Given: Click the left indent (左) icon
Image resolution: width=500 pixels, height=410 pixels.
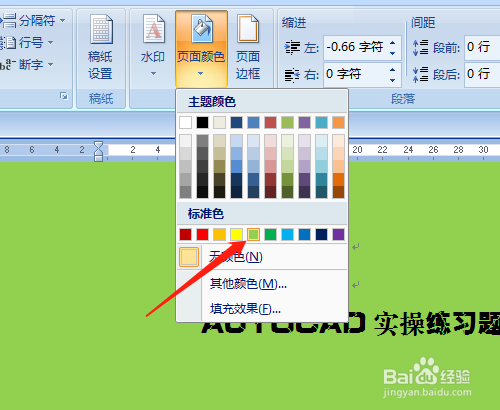Looking at the screenshot, I should point(292,48).
